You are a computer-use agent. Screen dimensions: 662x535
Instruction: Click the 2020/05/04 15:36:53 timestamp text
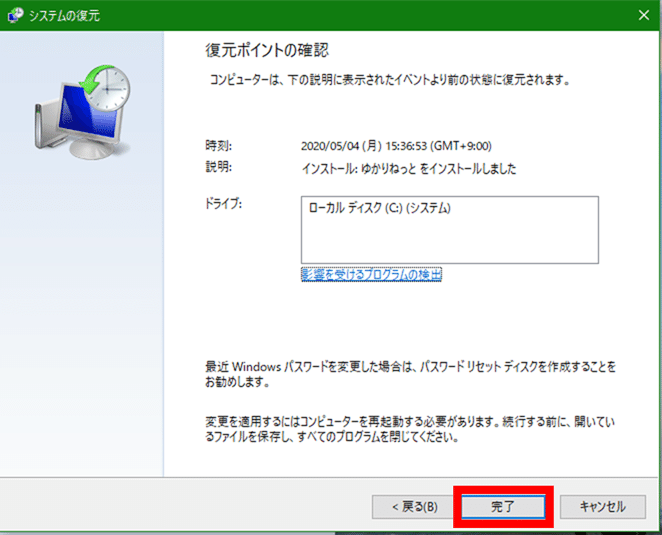[x=396, y=146]
